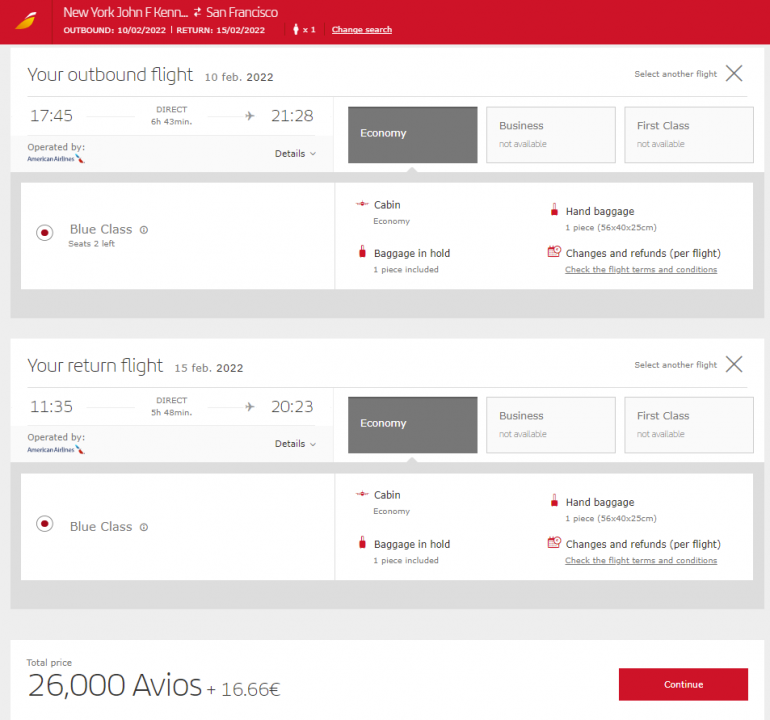Click the return Blue Class info icon
The height and width of the screenshot is (720, 770).
(x=144, y=527)
